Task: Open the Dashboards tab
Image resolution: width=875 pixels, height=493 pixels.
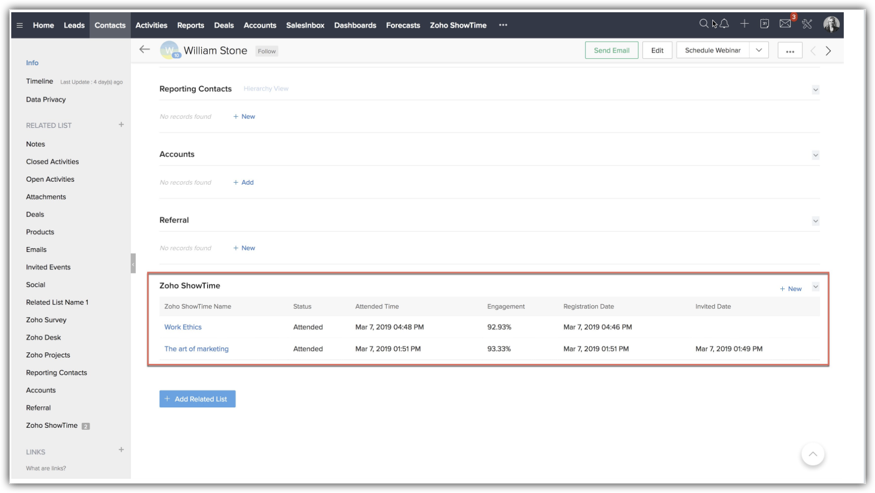Action: [x=355, y=25]
